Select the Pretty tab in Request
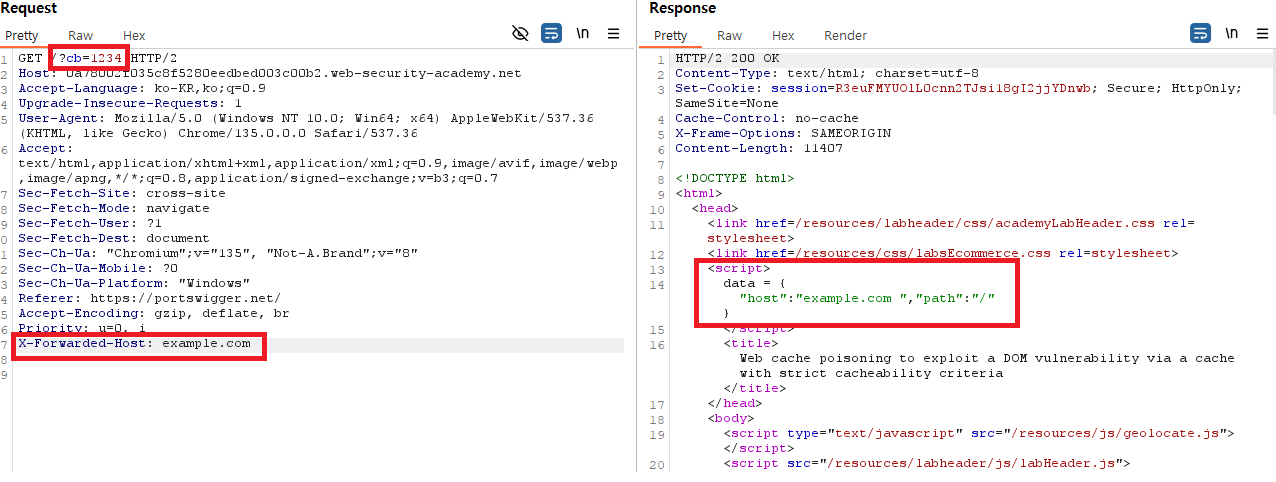The height and width of the screenshot is (482, 1276). (x=22, y=36)
